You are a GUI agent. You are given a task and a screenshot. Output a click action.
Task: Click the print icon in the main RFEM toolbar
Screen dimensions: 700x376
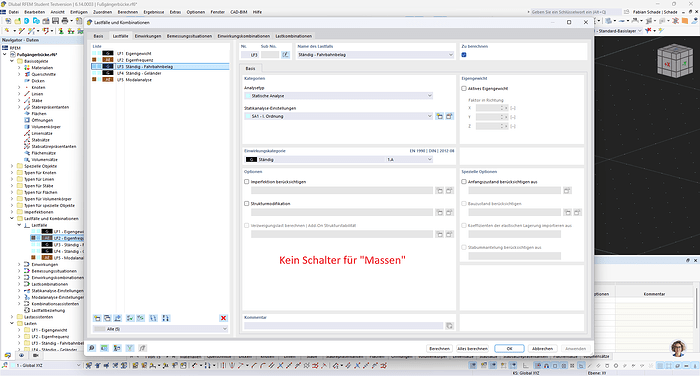(x=65, y=21)
